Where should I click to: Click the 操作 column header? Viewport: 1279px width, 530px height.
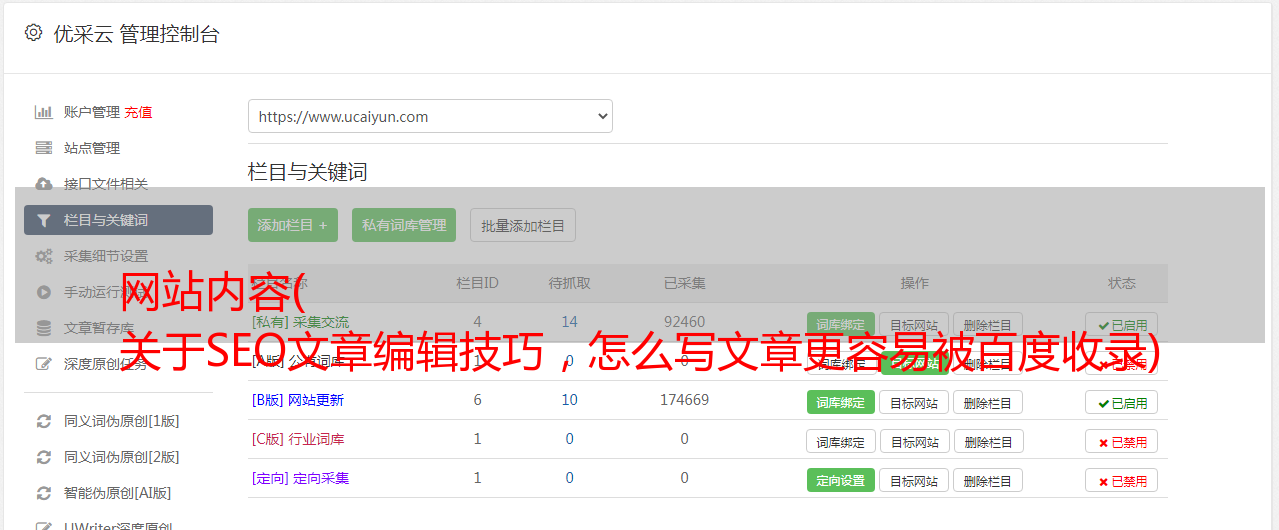pos(914,283)
